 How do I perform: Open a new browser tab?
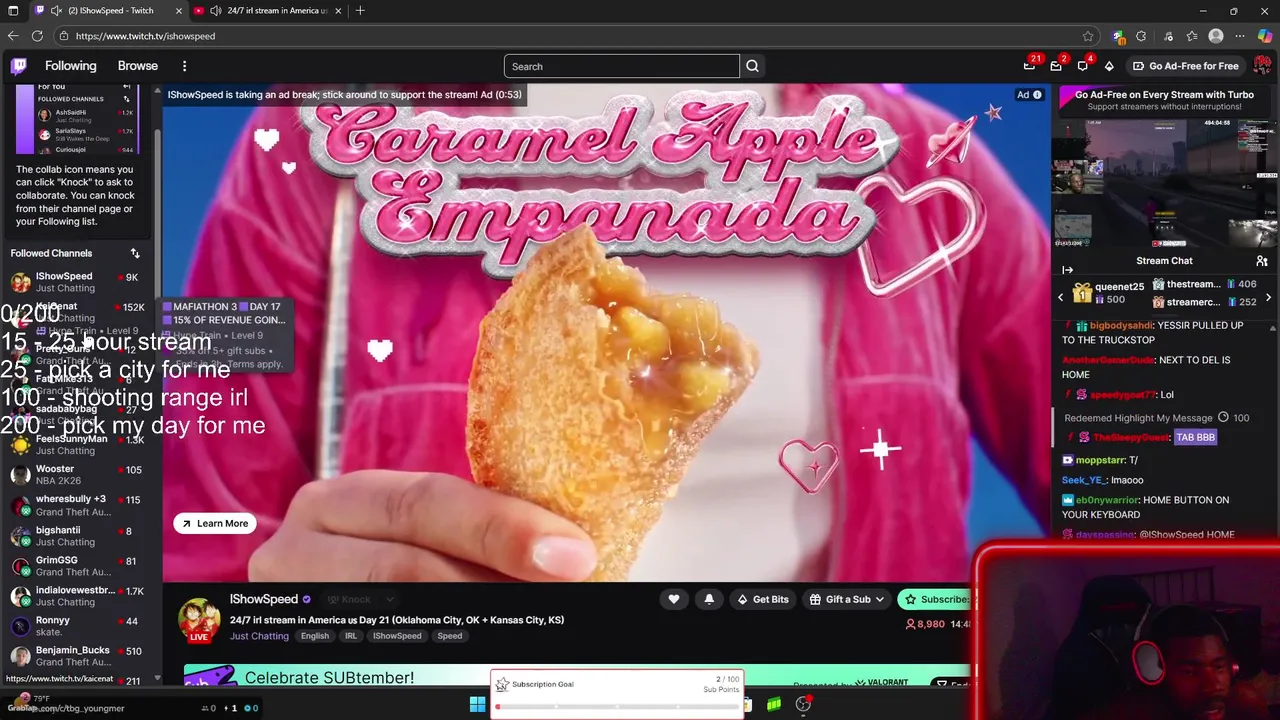360,11
